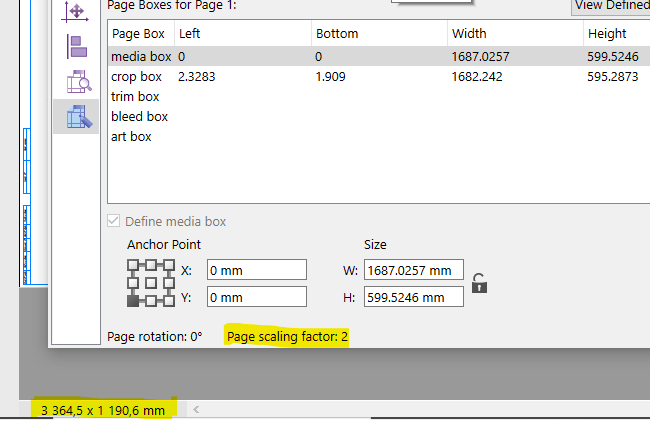Open the inspect page boxes magnifier icon
Image resolution: width=650 pixels, height=421 pixels.
pyautogui.click(x=78, y=81)
